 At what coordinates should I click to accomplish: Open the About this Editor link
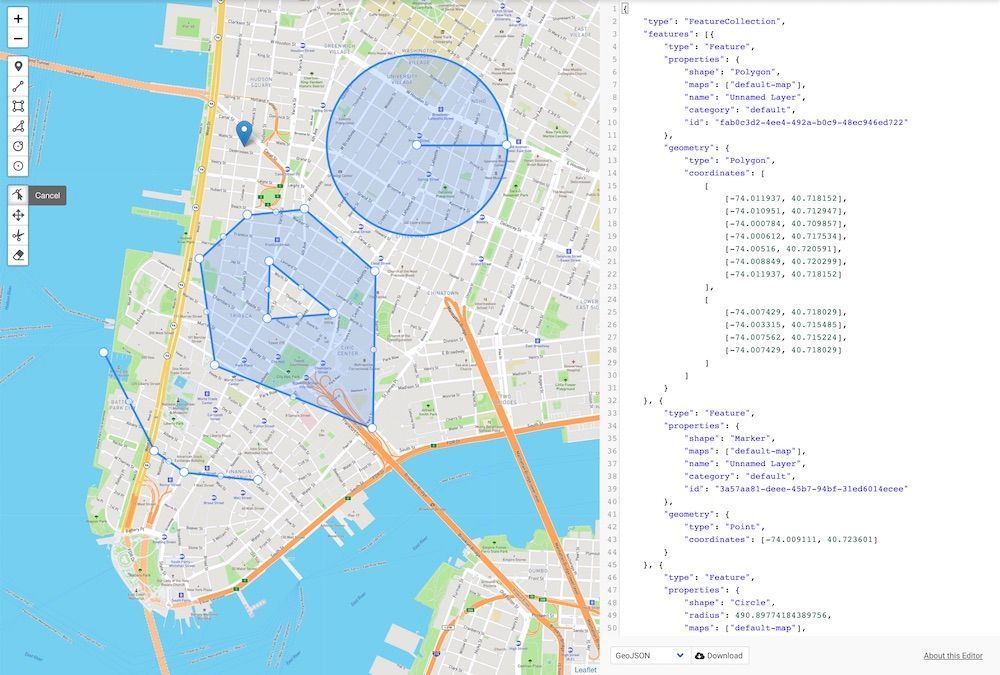(x=953, y=656)
